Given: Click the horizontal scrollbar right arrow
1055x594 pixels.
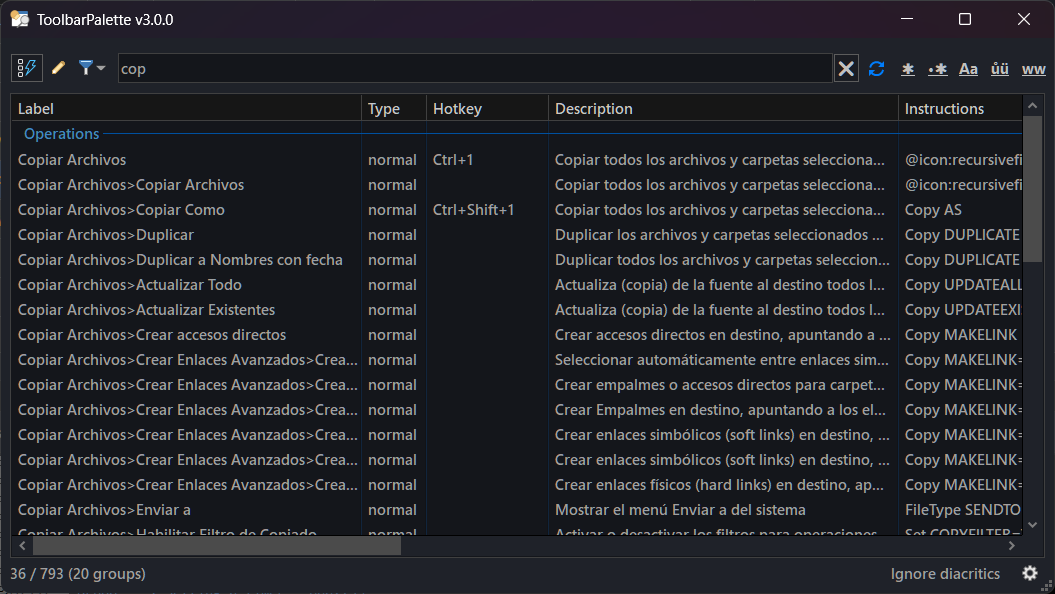Looking at the screenshot, I should tap(1012, 546).
